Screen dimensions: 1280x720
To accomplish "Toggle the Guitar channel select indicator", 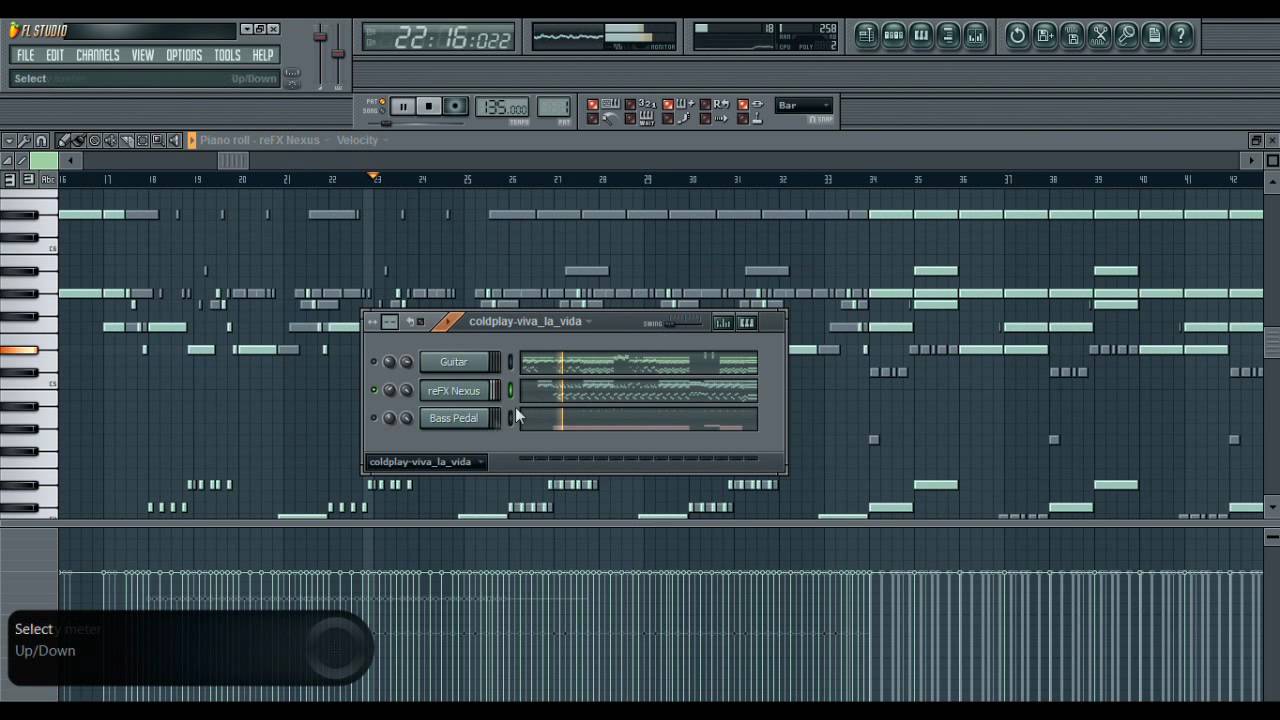I will 510,362.
